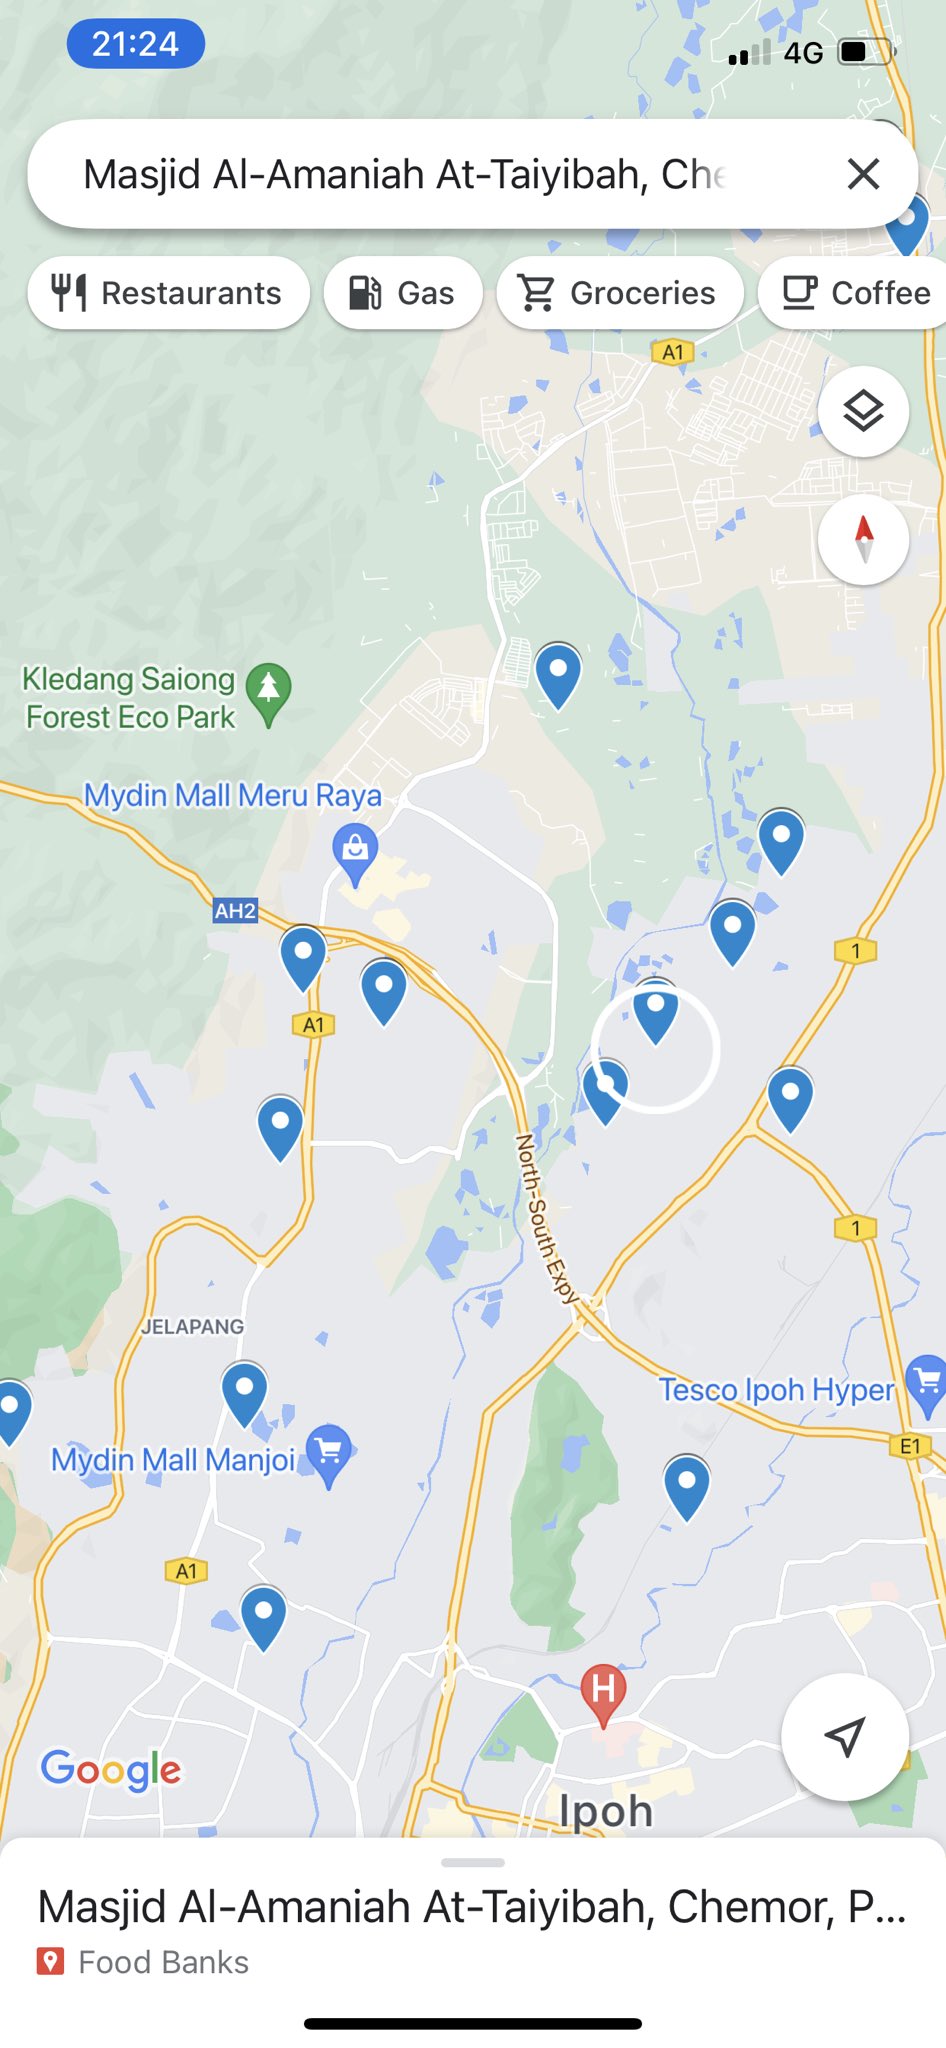
Task: Select Kledang Saiong Forest Eco Park marker
Action: 268,693
